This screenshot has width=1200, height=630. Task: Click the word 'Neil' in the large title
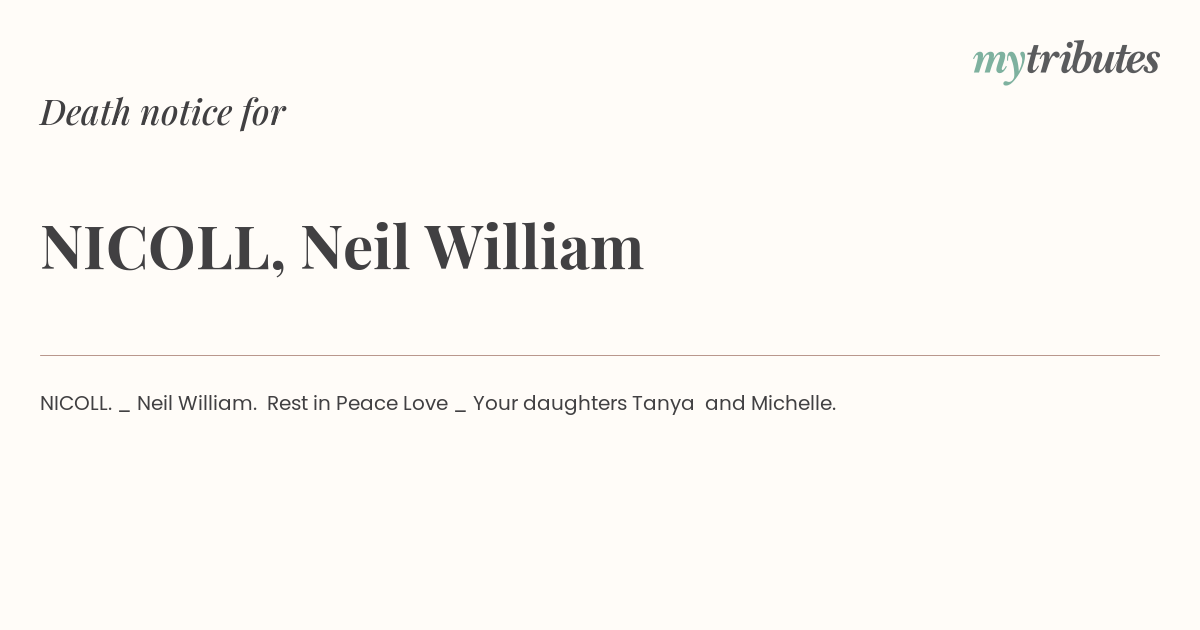(x=356, y=246)
